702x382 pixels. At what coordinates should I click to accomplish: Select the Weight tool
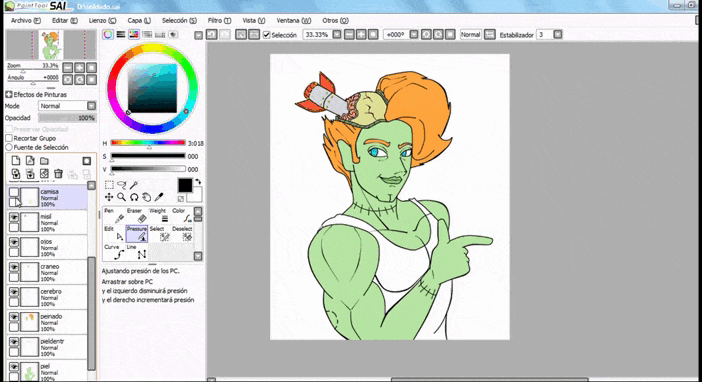158,215
